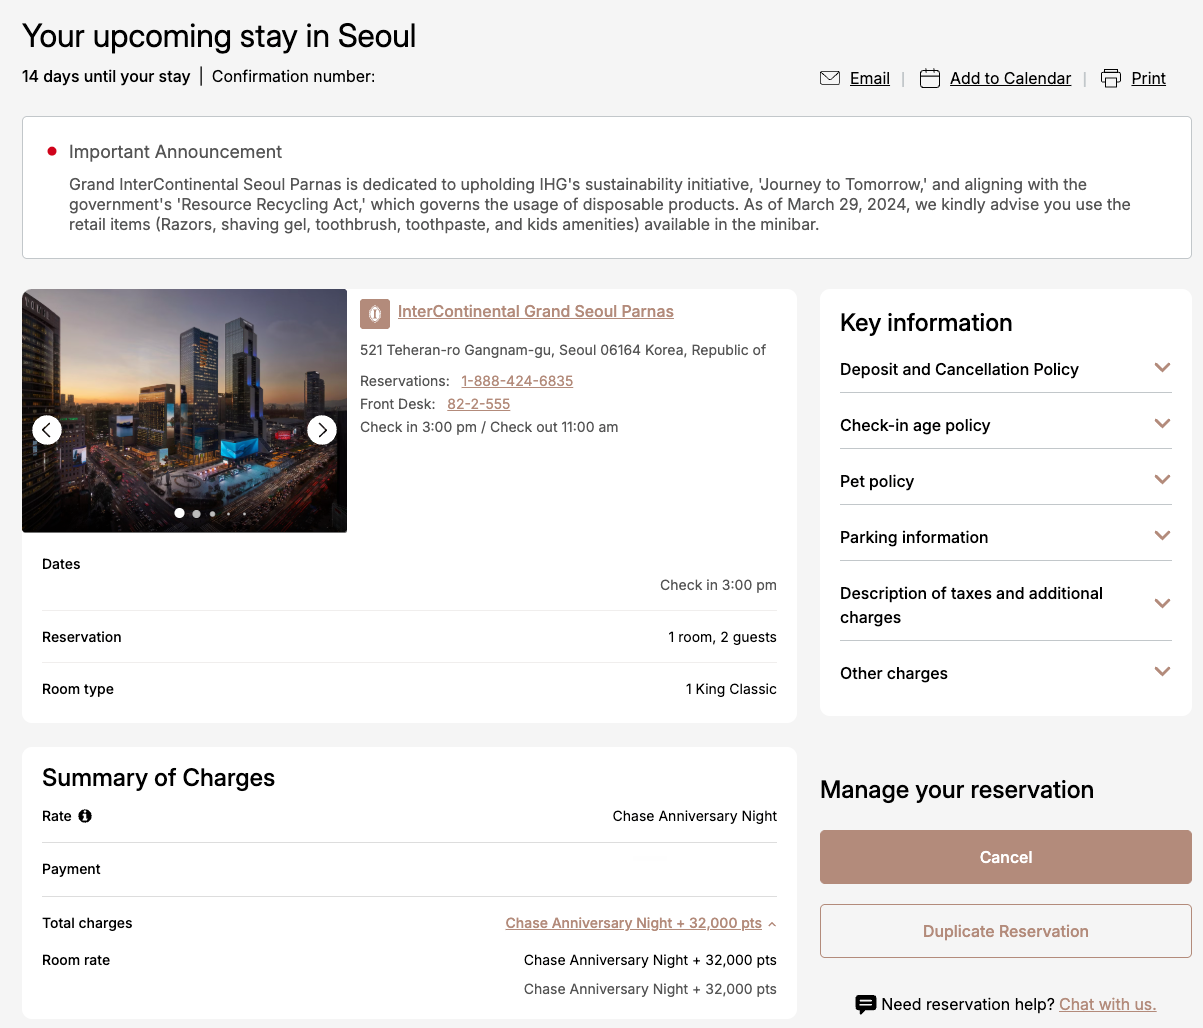Expand Description of taxes and additional charges
Screen dimensions: 1203x1028
[x=1005, y=605]
